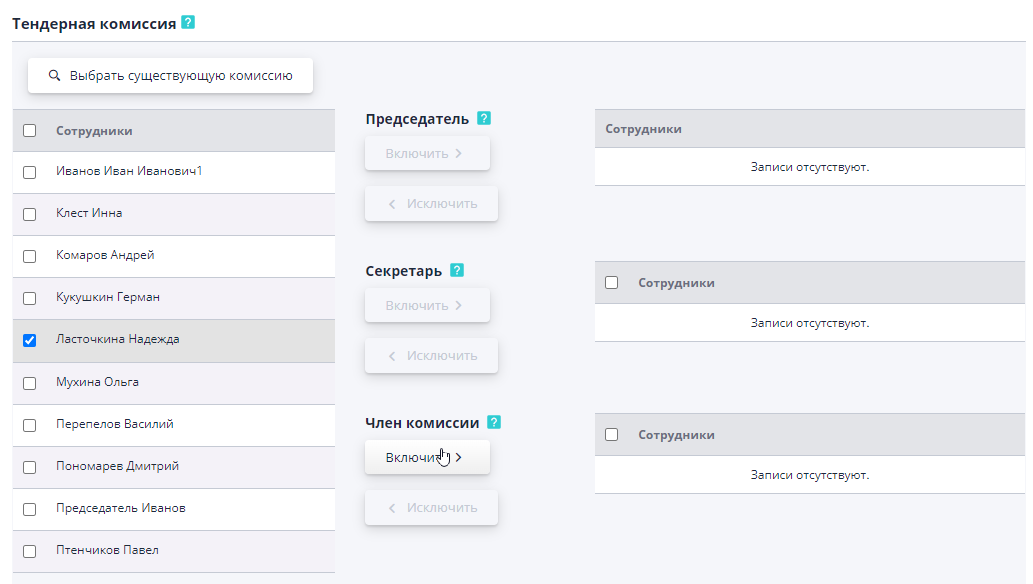Open the help icon beside Секретарь
The height and width of the screenshot is (584, 1033).
tap(457, 269)
